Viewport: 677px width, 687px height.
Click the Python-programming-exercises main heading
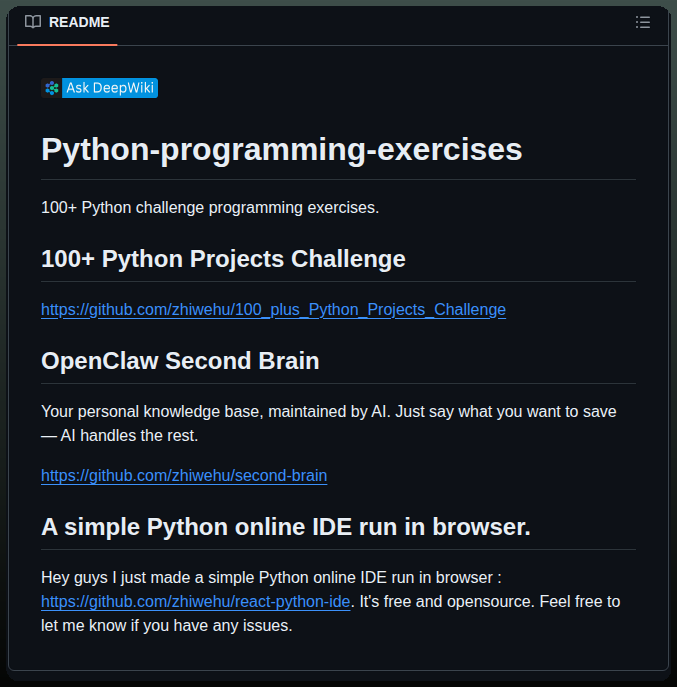[x=281, y=149]
